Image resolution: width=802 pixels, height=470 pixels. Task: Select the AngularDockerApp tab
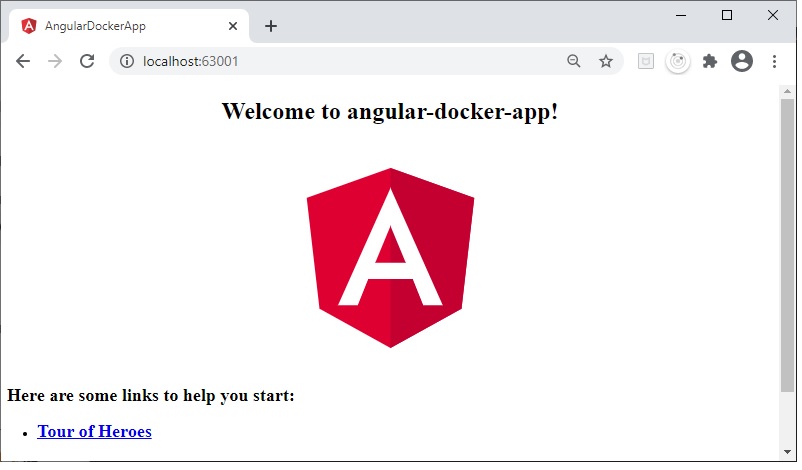coord(128,26)
